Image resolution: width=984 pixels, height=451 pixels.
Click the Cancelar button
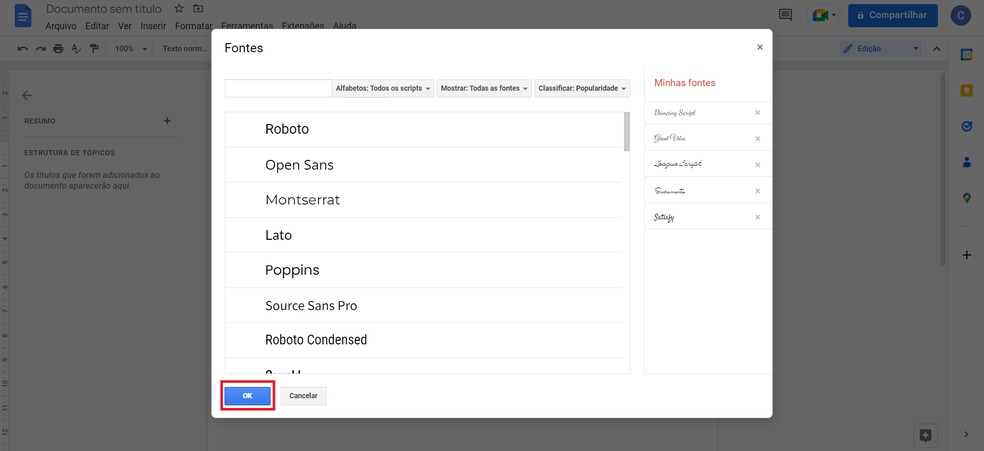[x=303, y=396]
